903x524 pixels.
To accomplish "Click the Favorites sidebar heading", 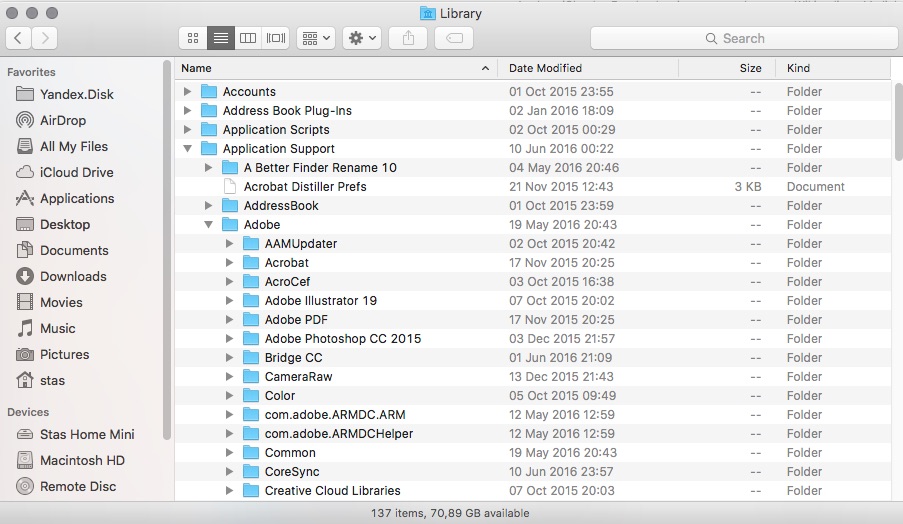I will click(31, 72).
